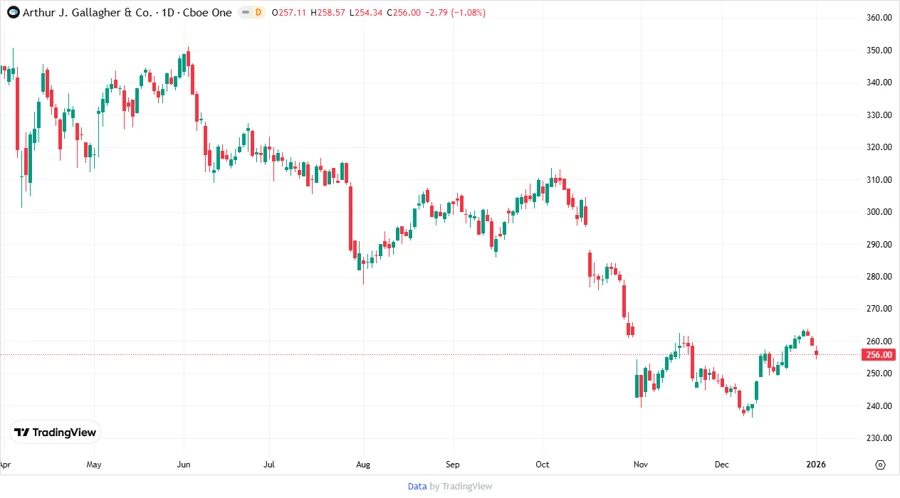Click the May label on time axis
Image resolution: width=900 pixels, height=498 pixels.
(x=94, y=465)
